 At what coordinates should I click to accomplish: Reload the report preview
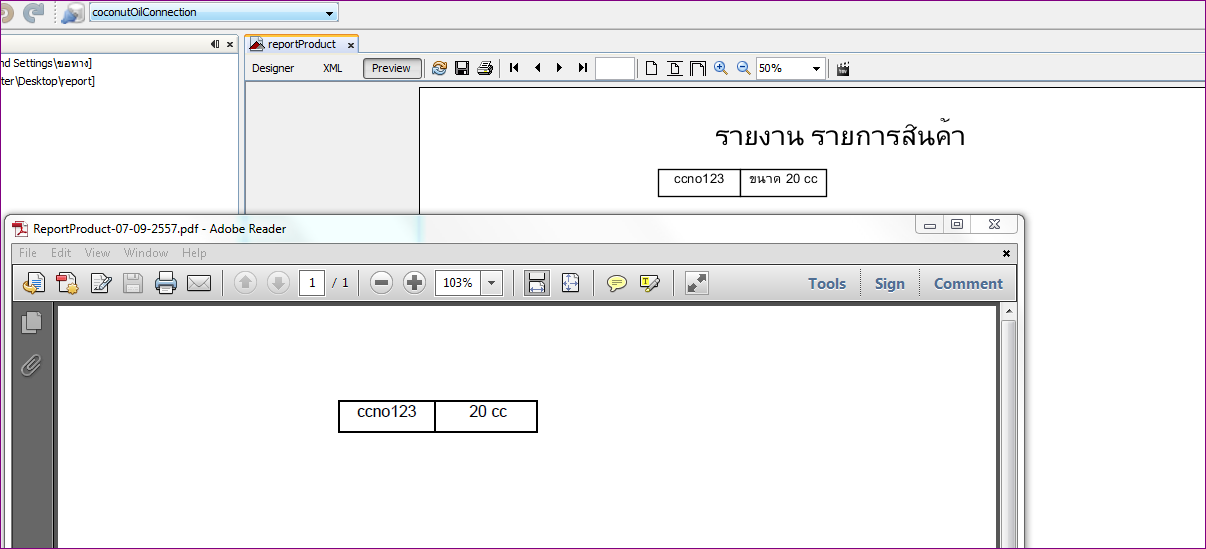(439, 68)
